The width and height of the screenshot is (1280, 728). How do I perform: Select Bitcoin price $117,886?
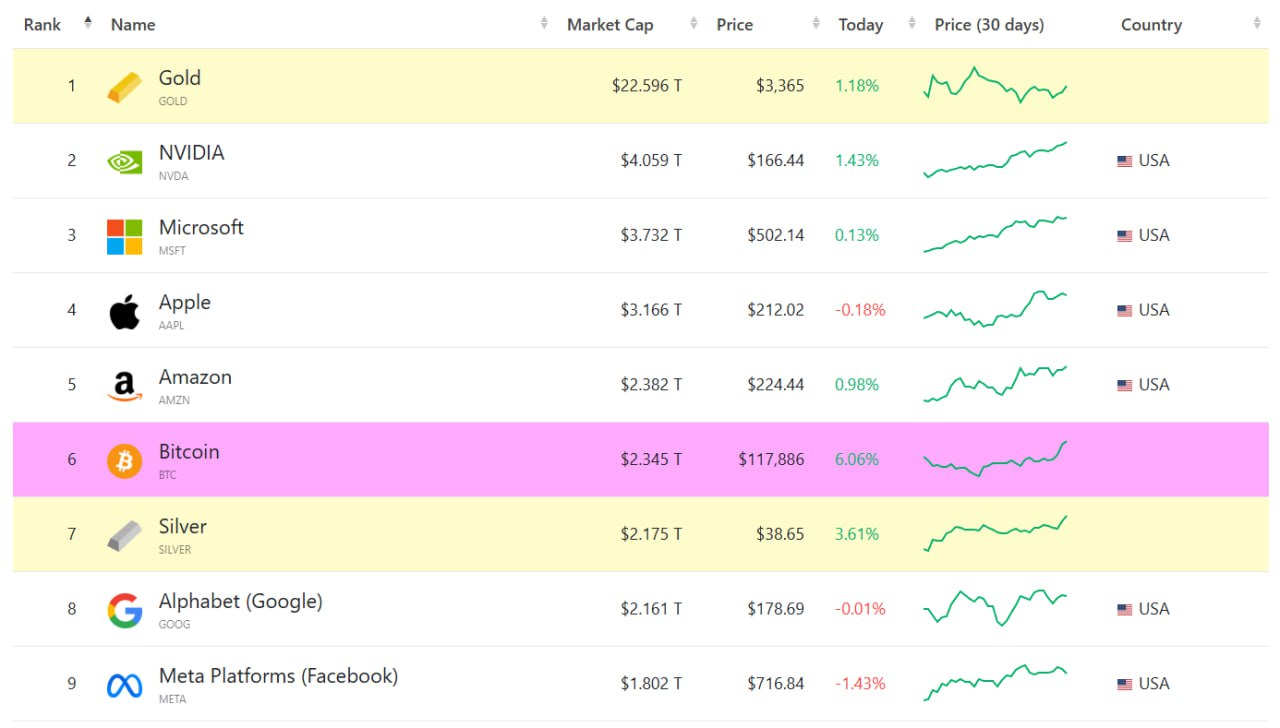[x=771, y=460]
